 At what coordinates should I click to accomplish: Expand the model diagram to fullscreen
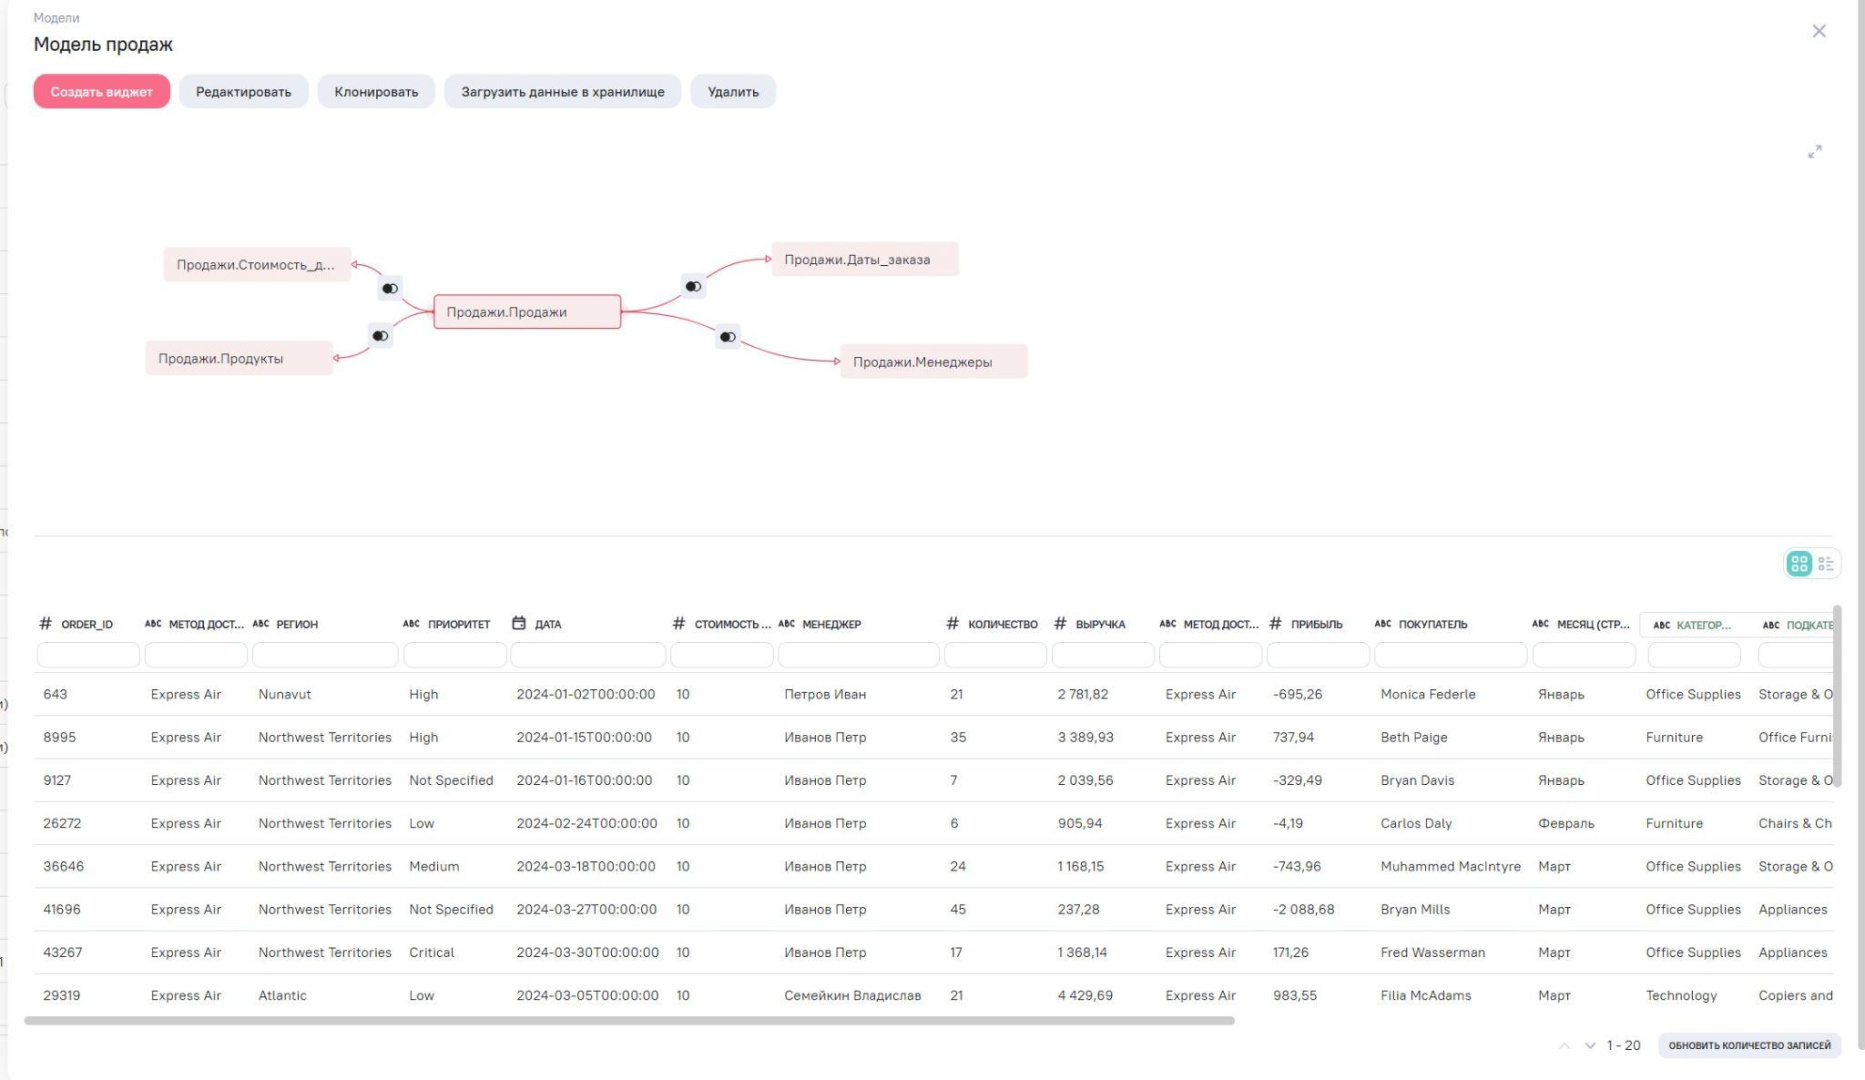point(1814,152)
